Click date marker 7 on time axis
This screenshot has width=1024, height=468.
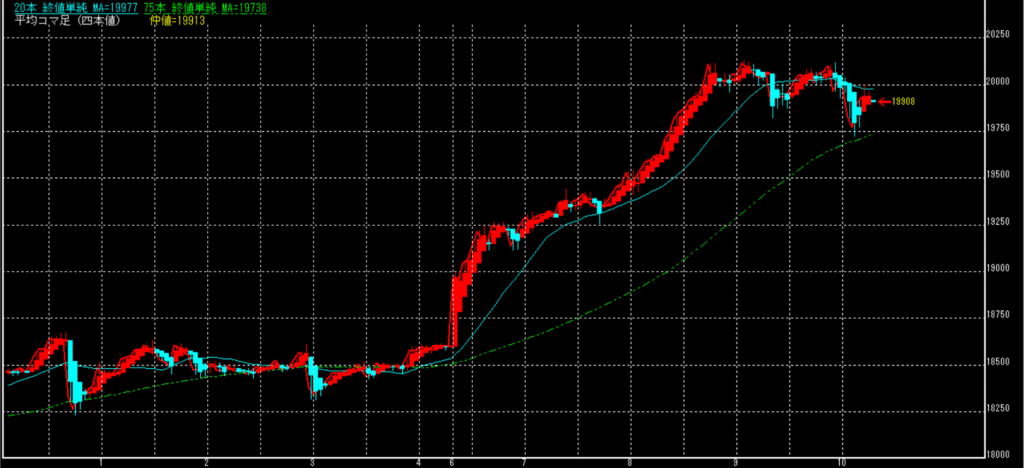click(x=524, y=462)
